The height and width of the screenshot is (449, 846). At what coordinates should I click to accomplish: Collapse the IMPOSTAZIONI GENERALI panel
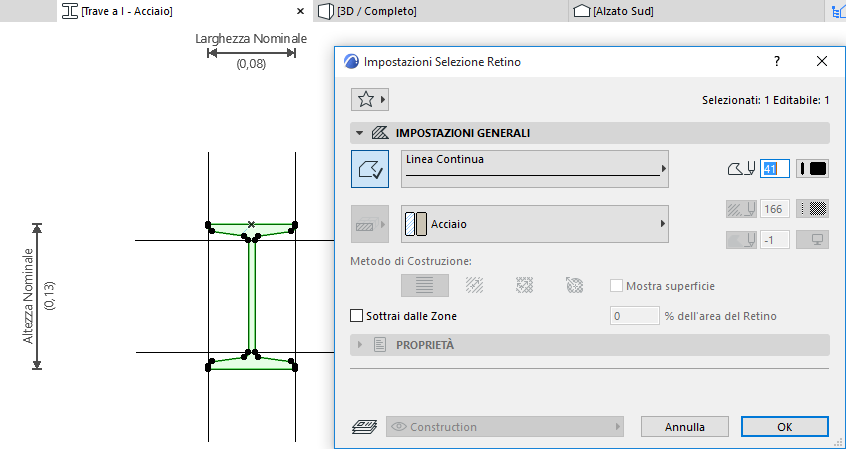coord(359,133)
